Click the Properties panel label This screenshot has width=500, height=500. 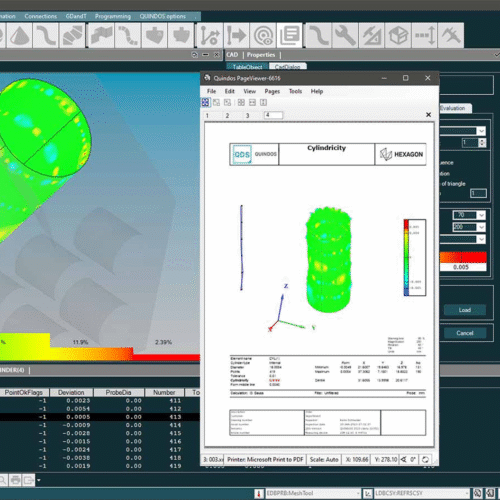[261, 55]
